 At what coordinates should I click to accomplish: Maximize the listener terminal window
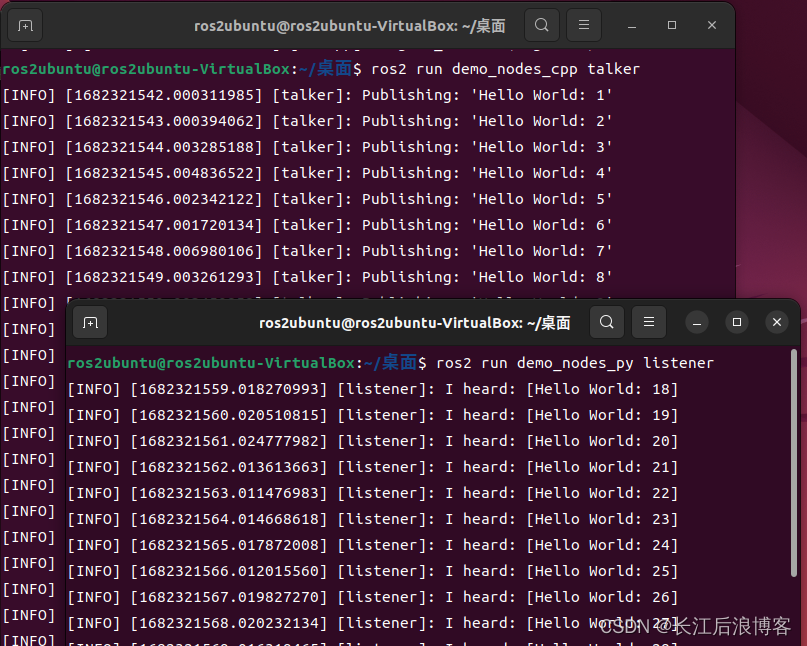pos(737,322)
